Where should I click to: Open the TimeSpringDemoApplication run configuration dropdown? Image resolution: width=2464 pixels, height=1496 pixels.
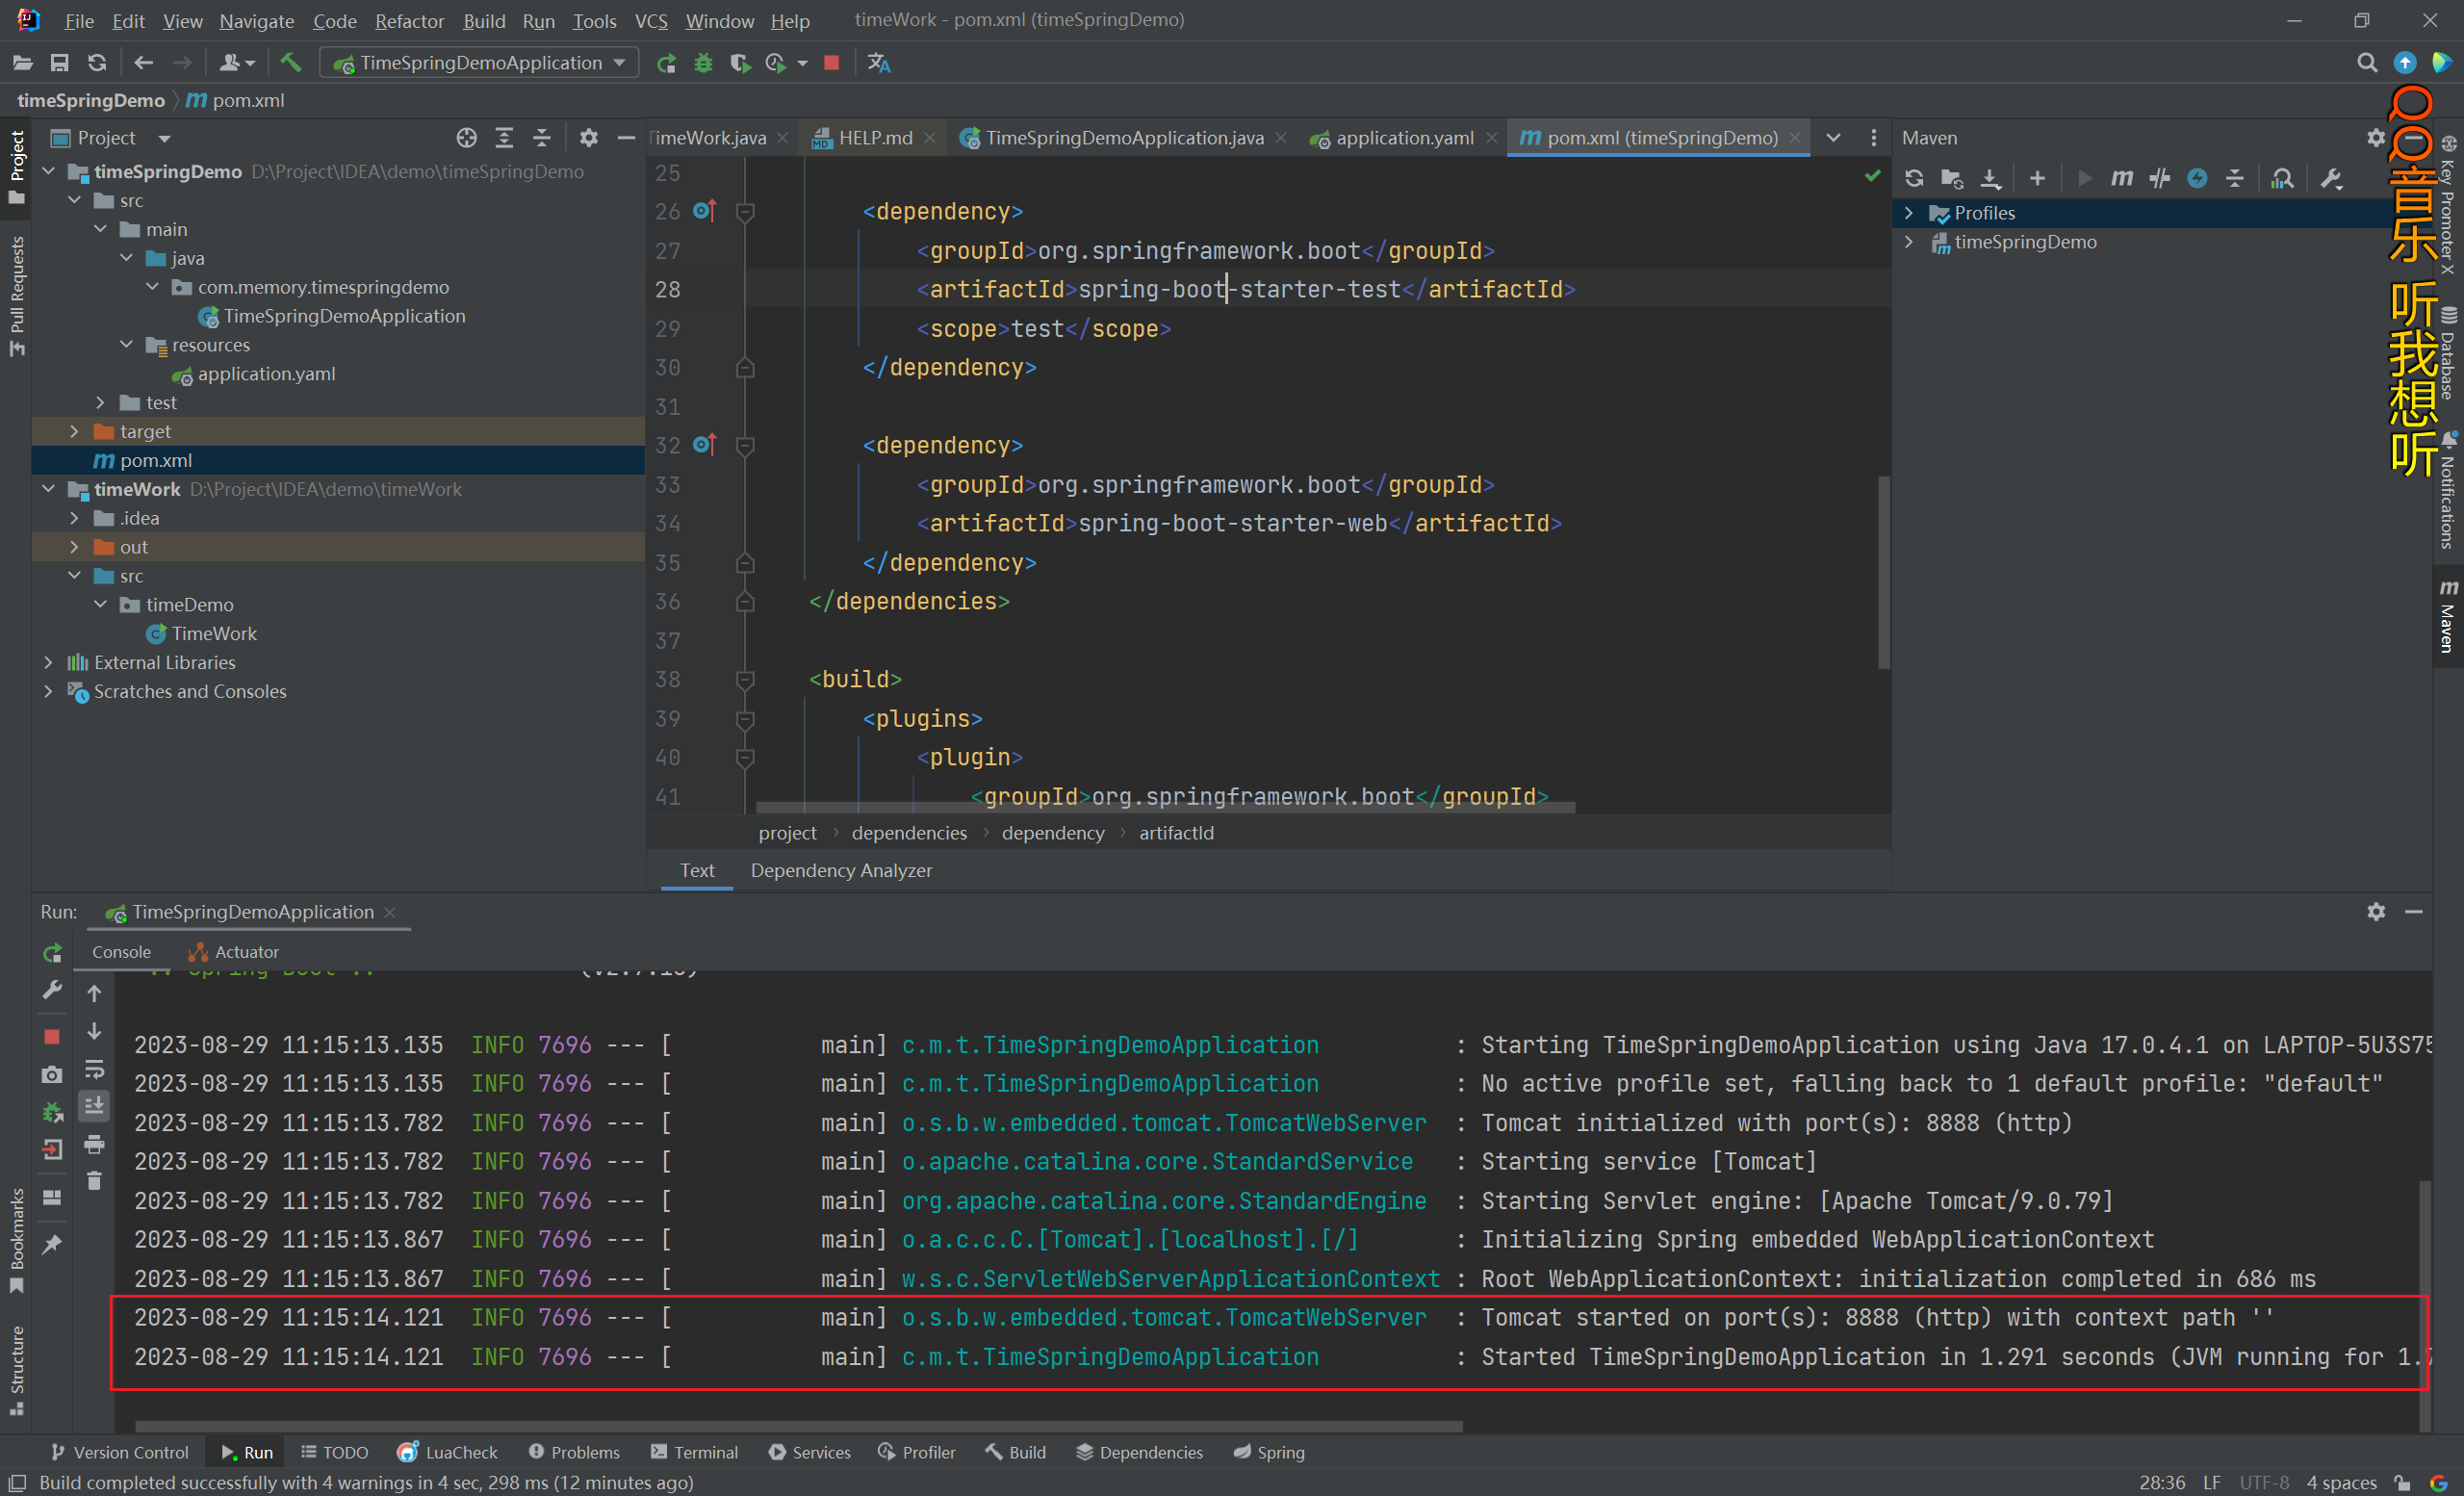coord(480,63)
